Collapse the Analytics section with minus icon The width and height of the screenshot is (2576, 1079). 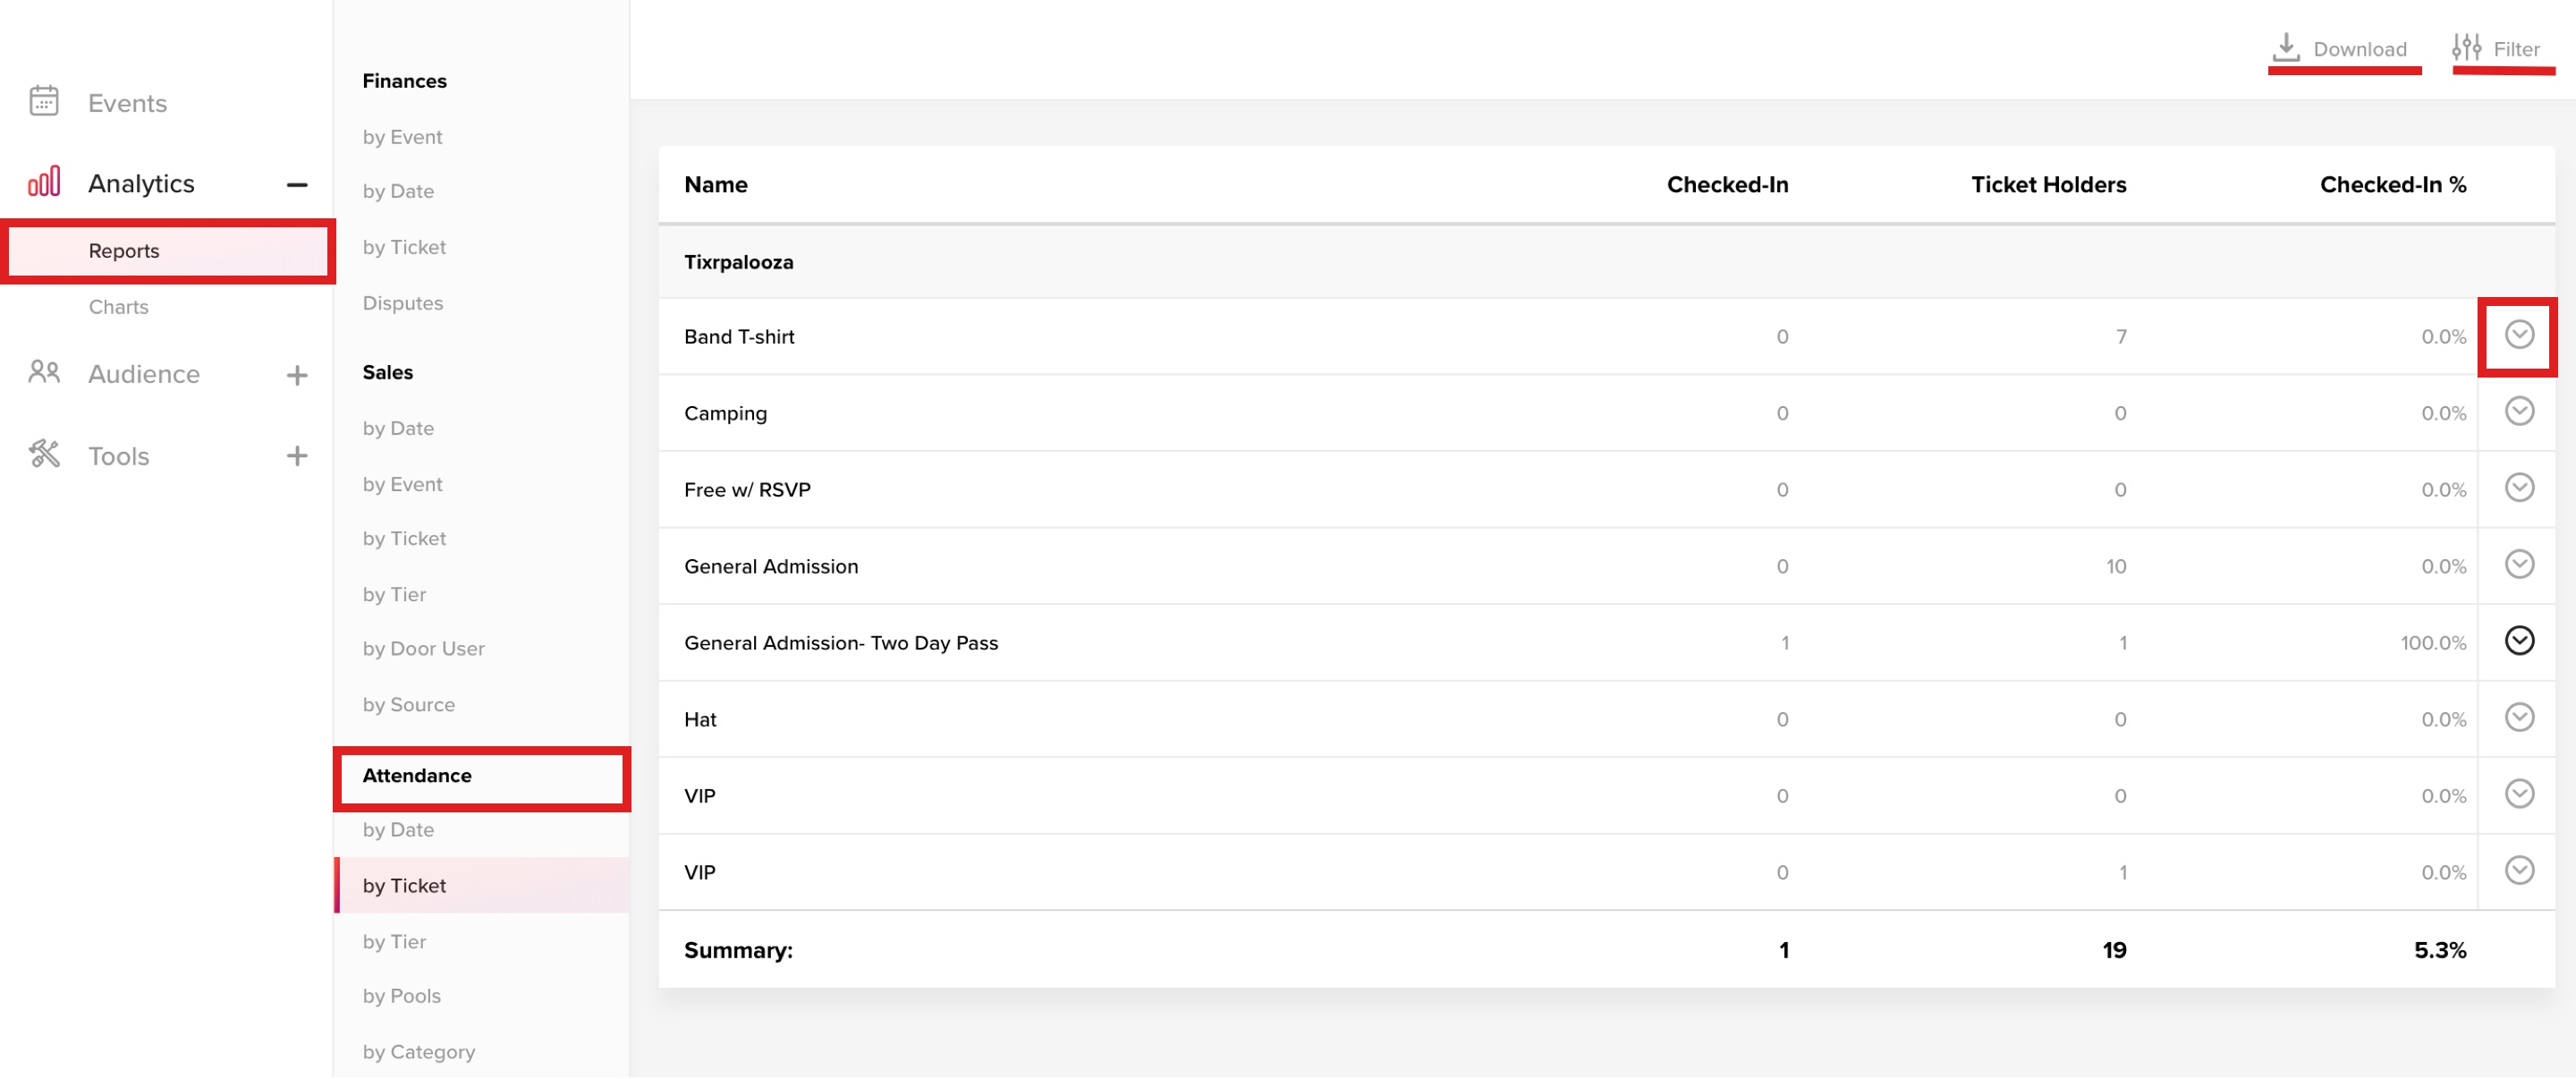(297, 185)
